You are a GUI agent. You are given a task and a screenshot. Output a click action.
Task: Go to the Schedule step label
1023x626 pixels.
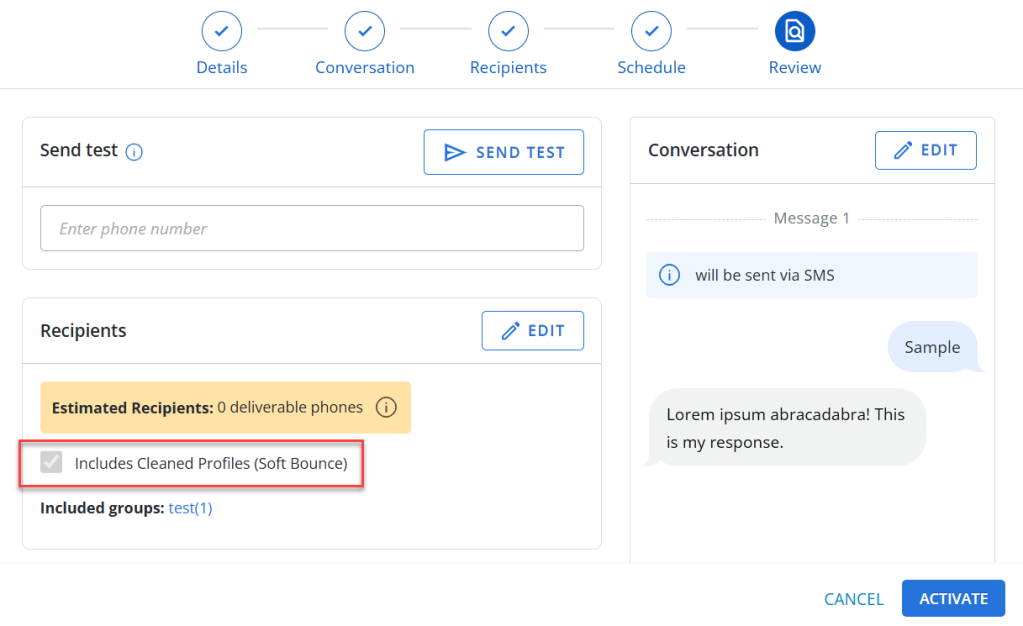coord(651,68)
